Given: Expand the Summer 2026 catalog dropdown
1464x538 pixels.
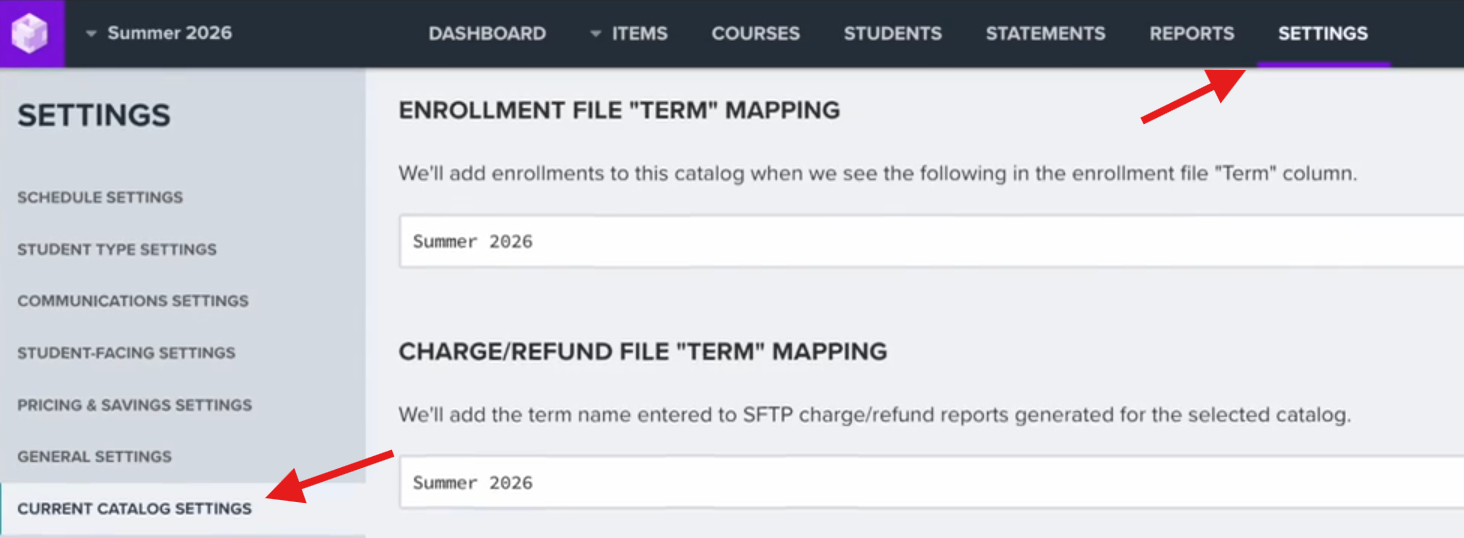Looking at the screenshot, I should (x=91, y=34).
